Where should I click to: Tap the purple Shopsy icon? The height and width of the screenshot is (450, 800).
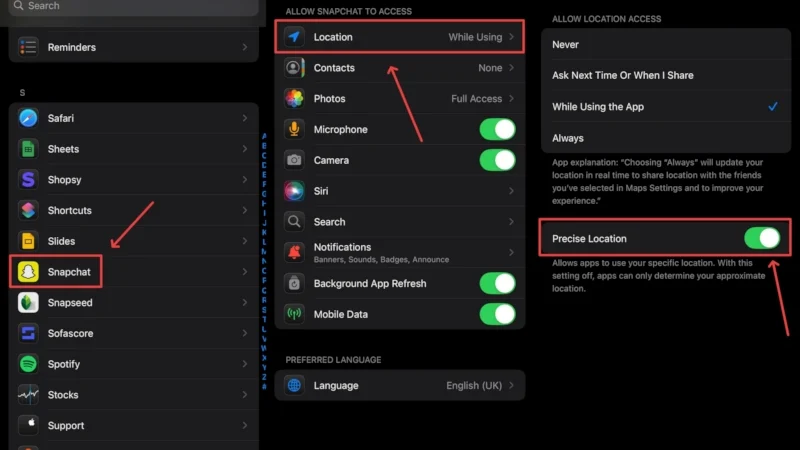point(28,180)
